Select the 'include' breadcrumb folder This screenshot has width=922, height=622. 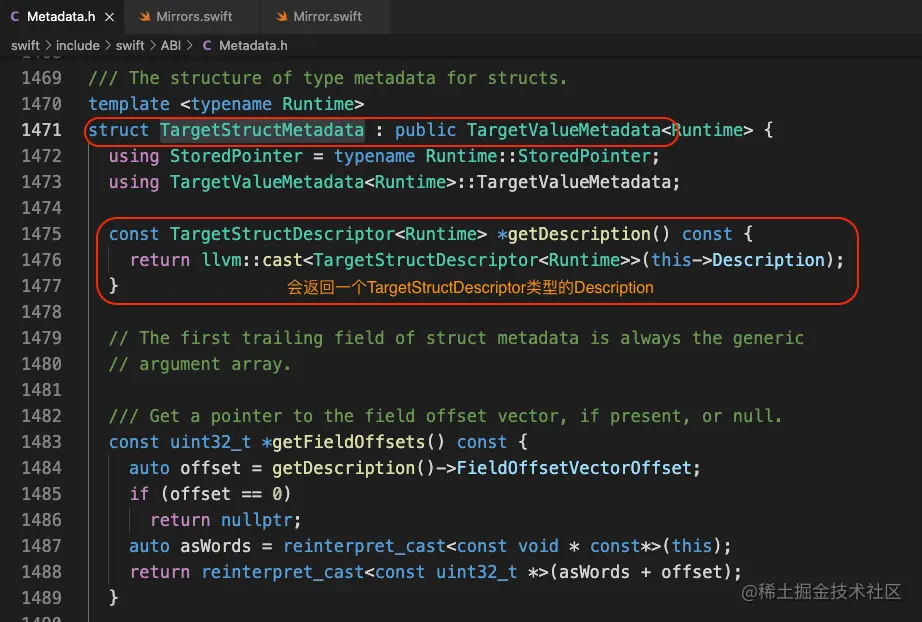coord(78,45)
